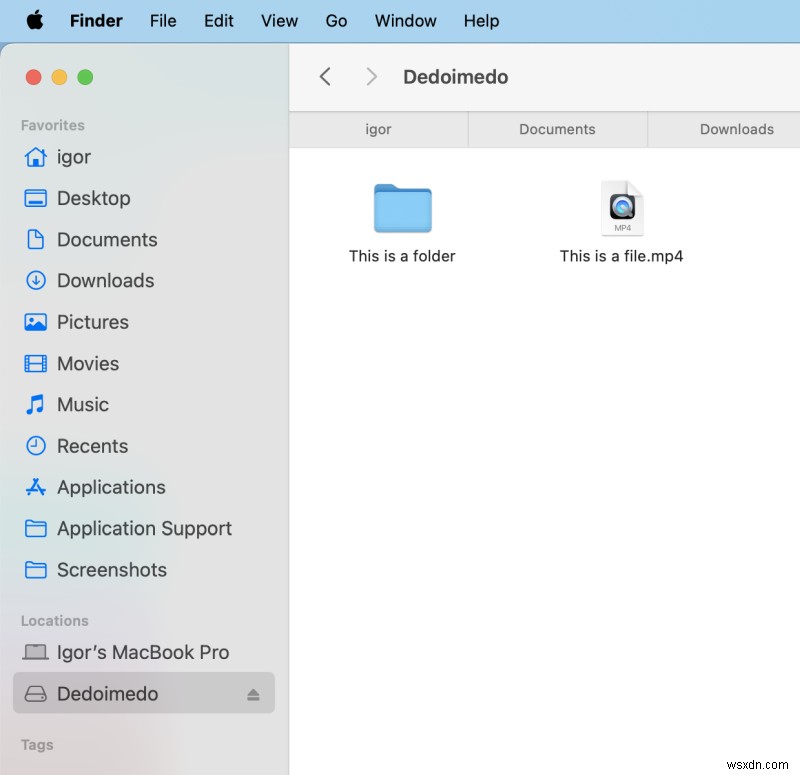Open the Window menu

tap(405, 20)
